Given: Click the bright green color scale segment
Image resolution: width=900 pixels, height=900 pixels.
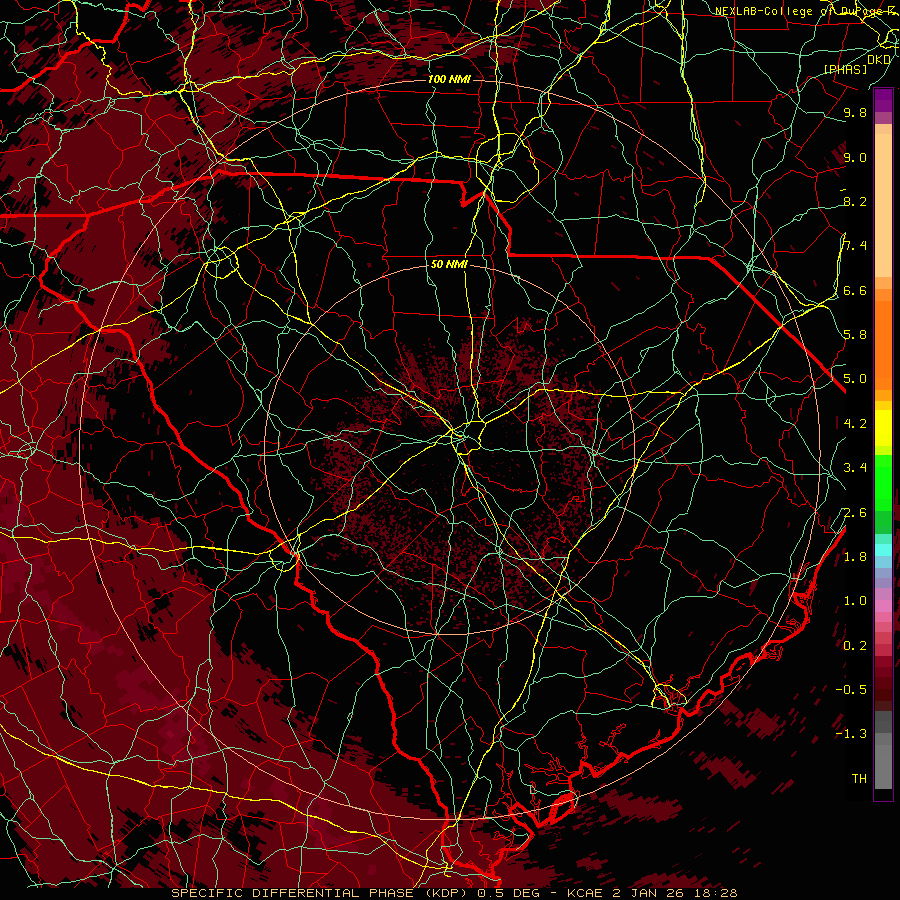Looking at the screenshot, I should tap(883, 483).
